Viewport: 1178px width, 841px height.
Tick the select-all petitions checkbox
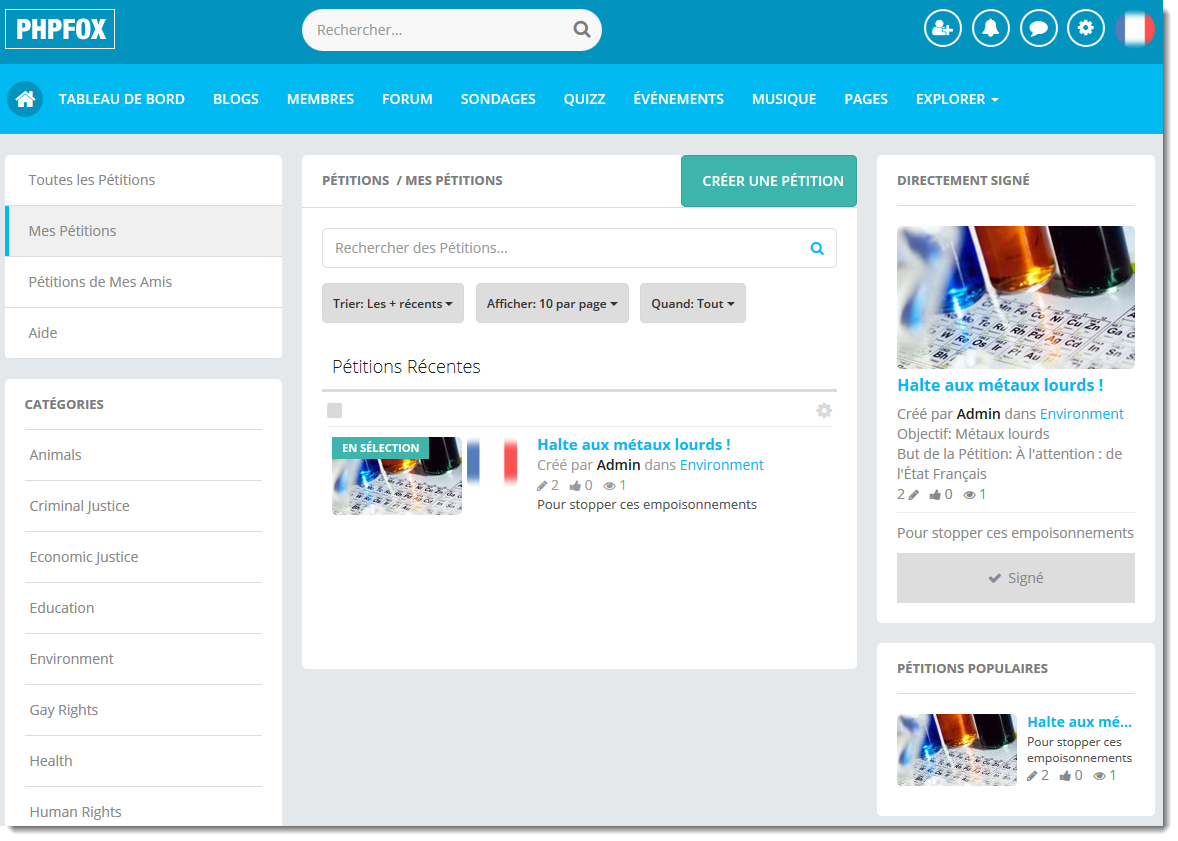tap(334, 410)
